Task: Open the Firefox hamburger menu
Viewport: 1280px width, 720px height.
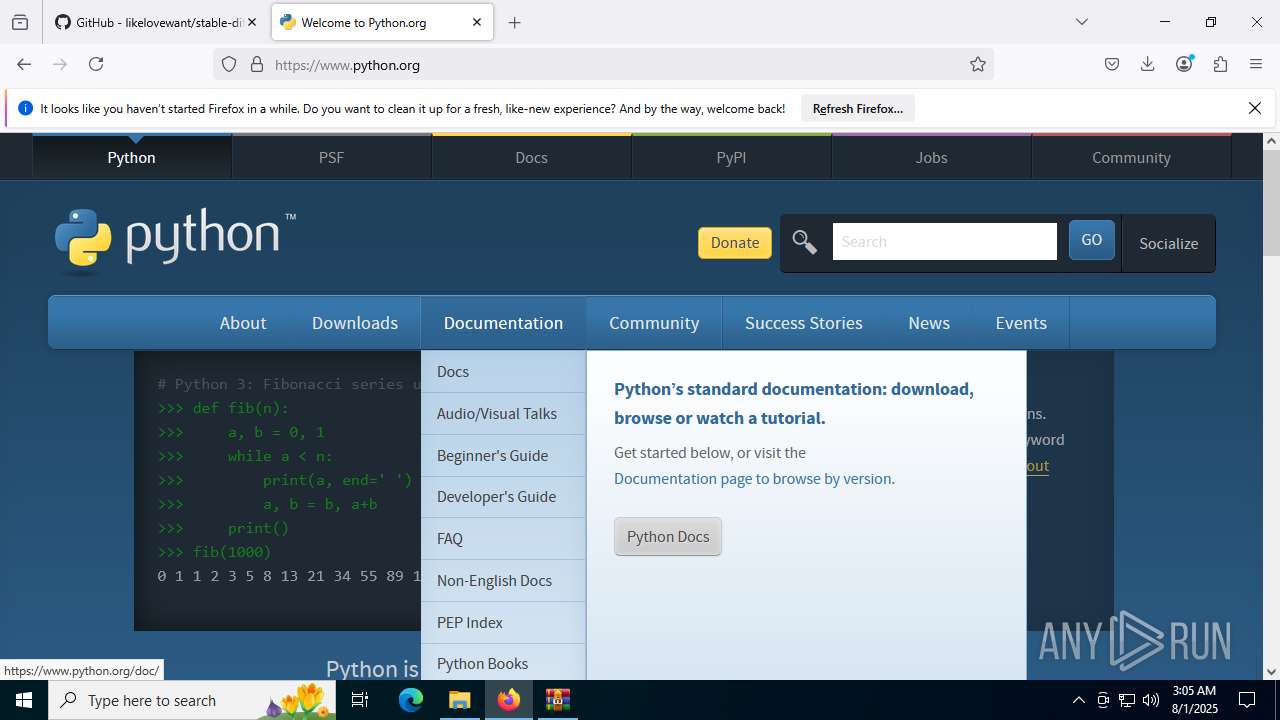Action: (1256, 64)
